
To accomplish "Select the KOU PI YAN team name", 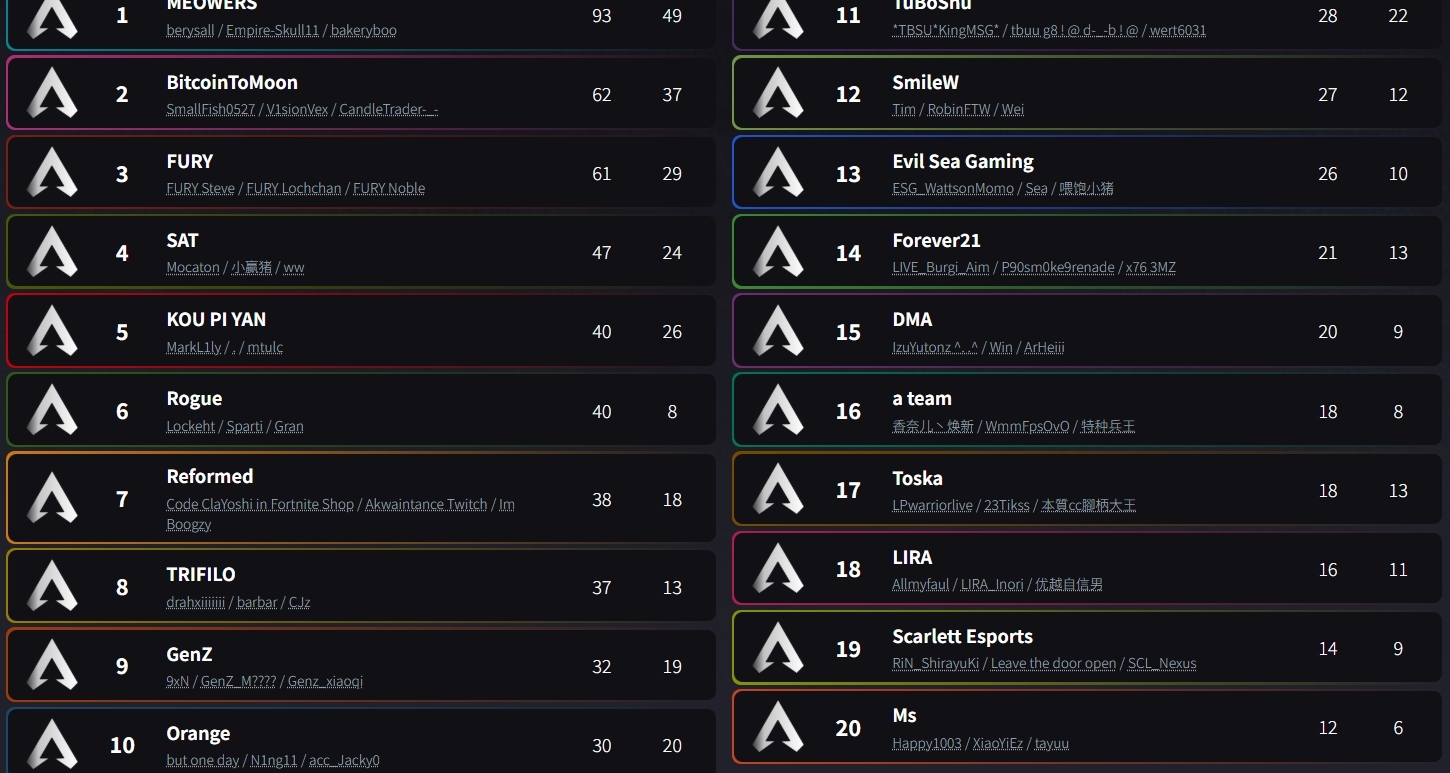I will (216, 319).
